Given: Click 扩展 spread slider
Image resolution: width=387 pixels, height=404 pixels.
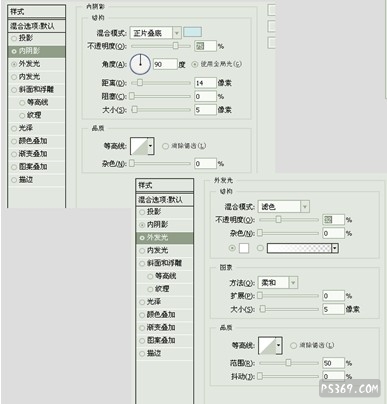Looking at the screenshot, I should [289, 296].
